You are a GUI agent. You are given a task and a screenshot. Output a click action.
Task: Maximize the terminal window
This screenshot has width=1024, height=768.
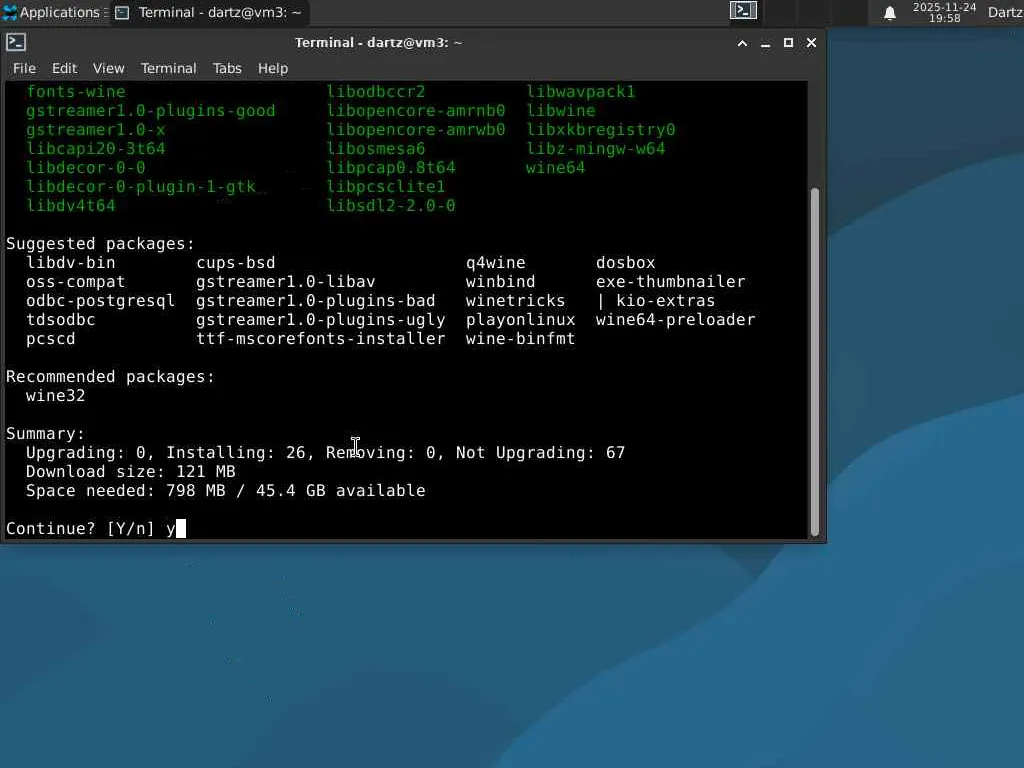pyautogui.click(x=788, y=43)
